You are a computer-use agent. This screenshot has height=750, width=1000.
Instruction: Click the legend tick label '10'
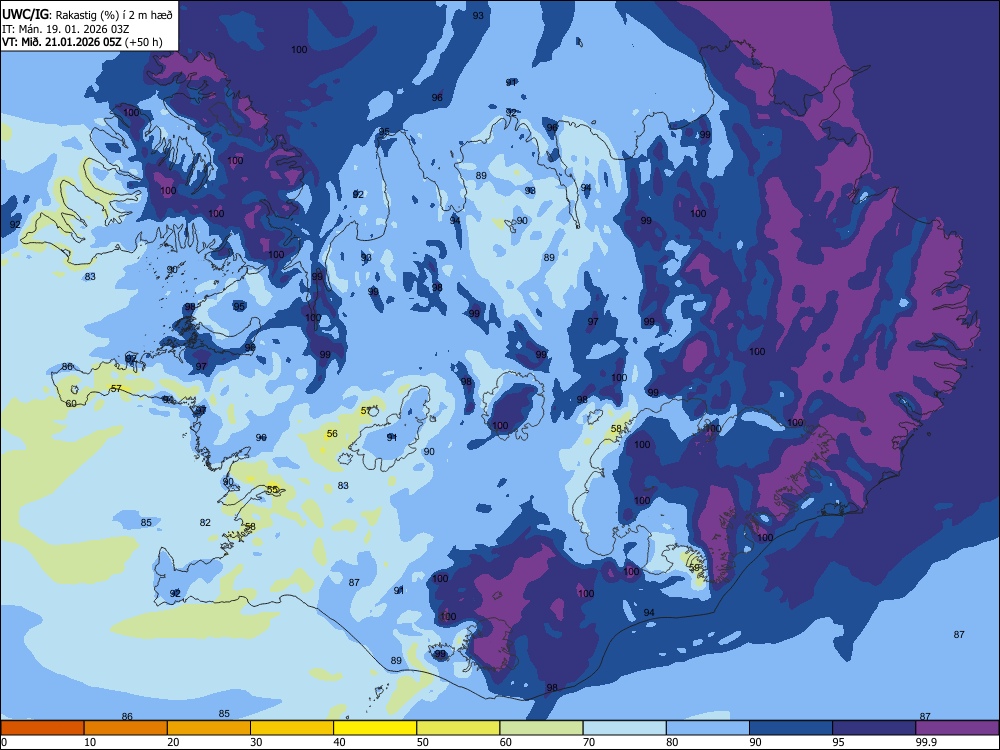click(x=90, y=742)
